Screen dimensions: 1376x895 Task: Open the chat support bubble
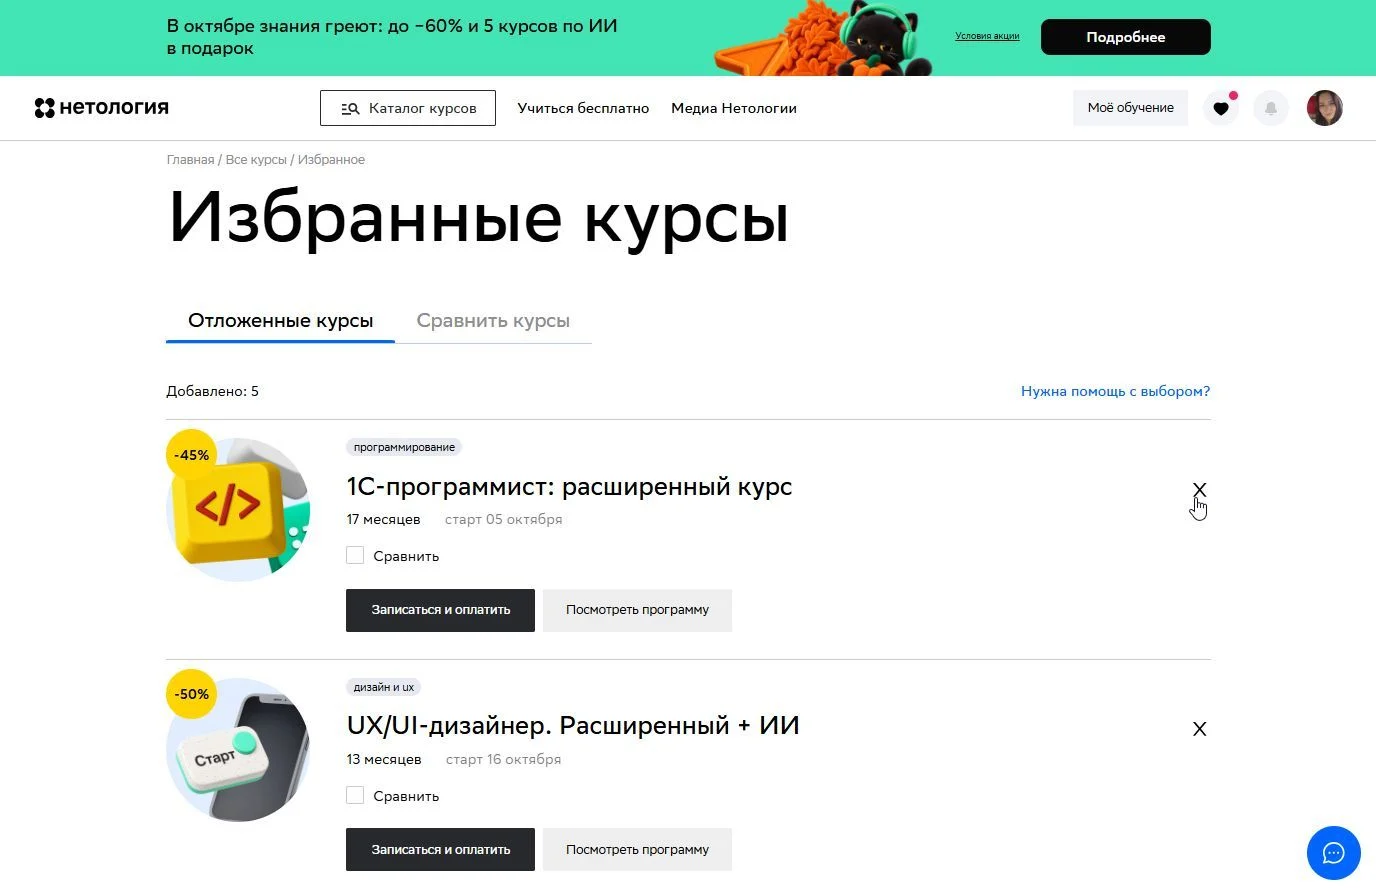coord(1333,853)
